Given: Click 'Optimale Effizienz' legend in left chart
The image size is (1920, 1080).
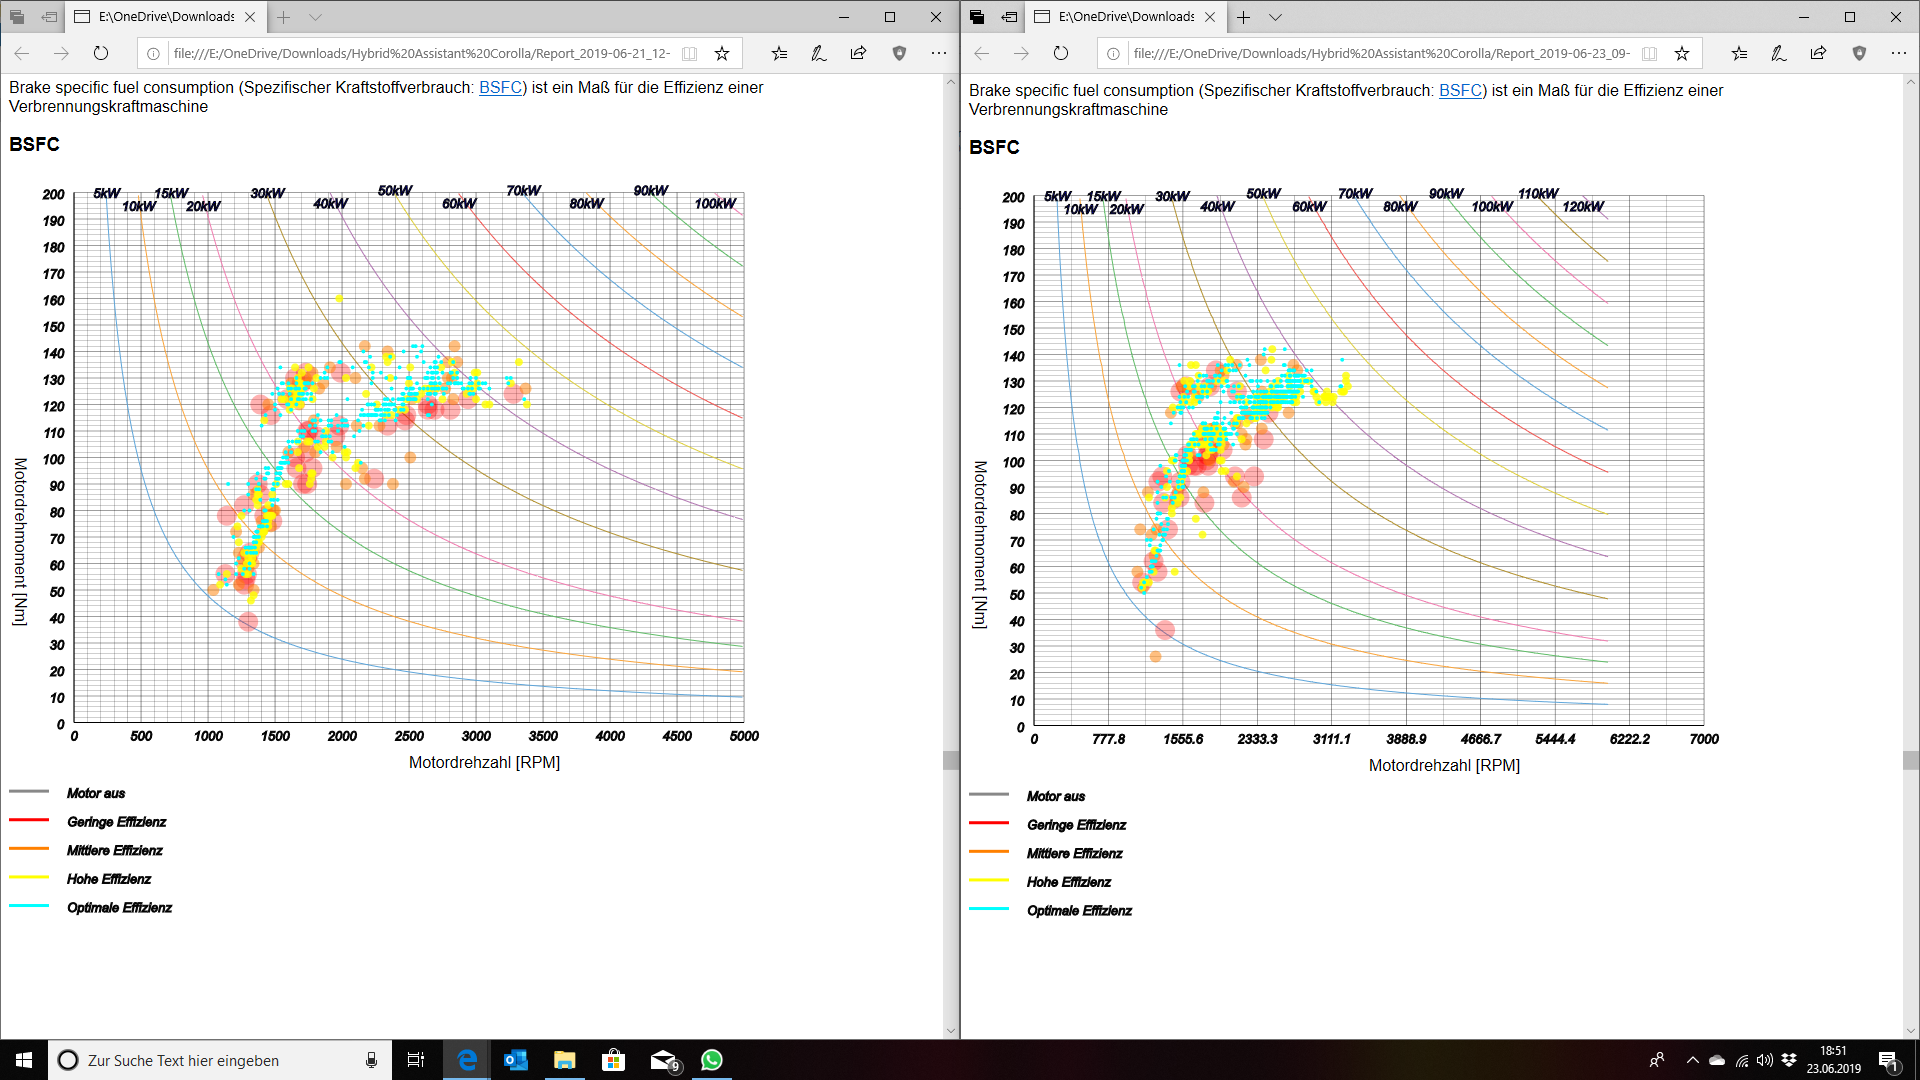Looking at the screenshot, I should point(119,908).
